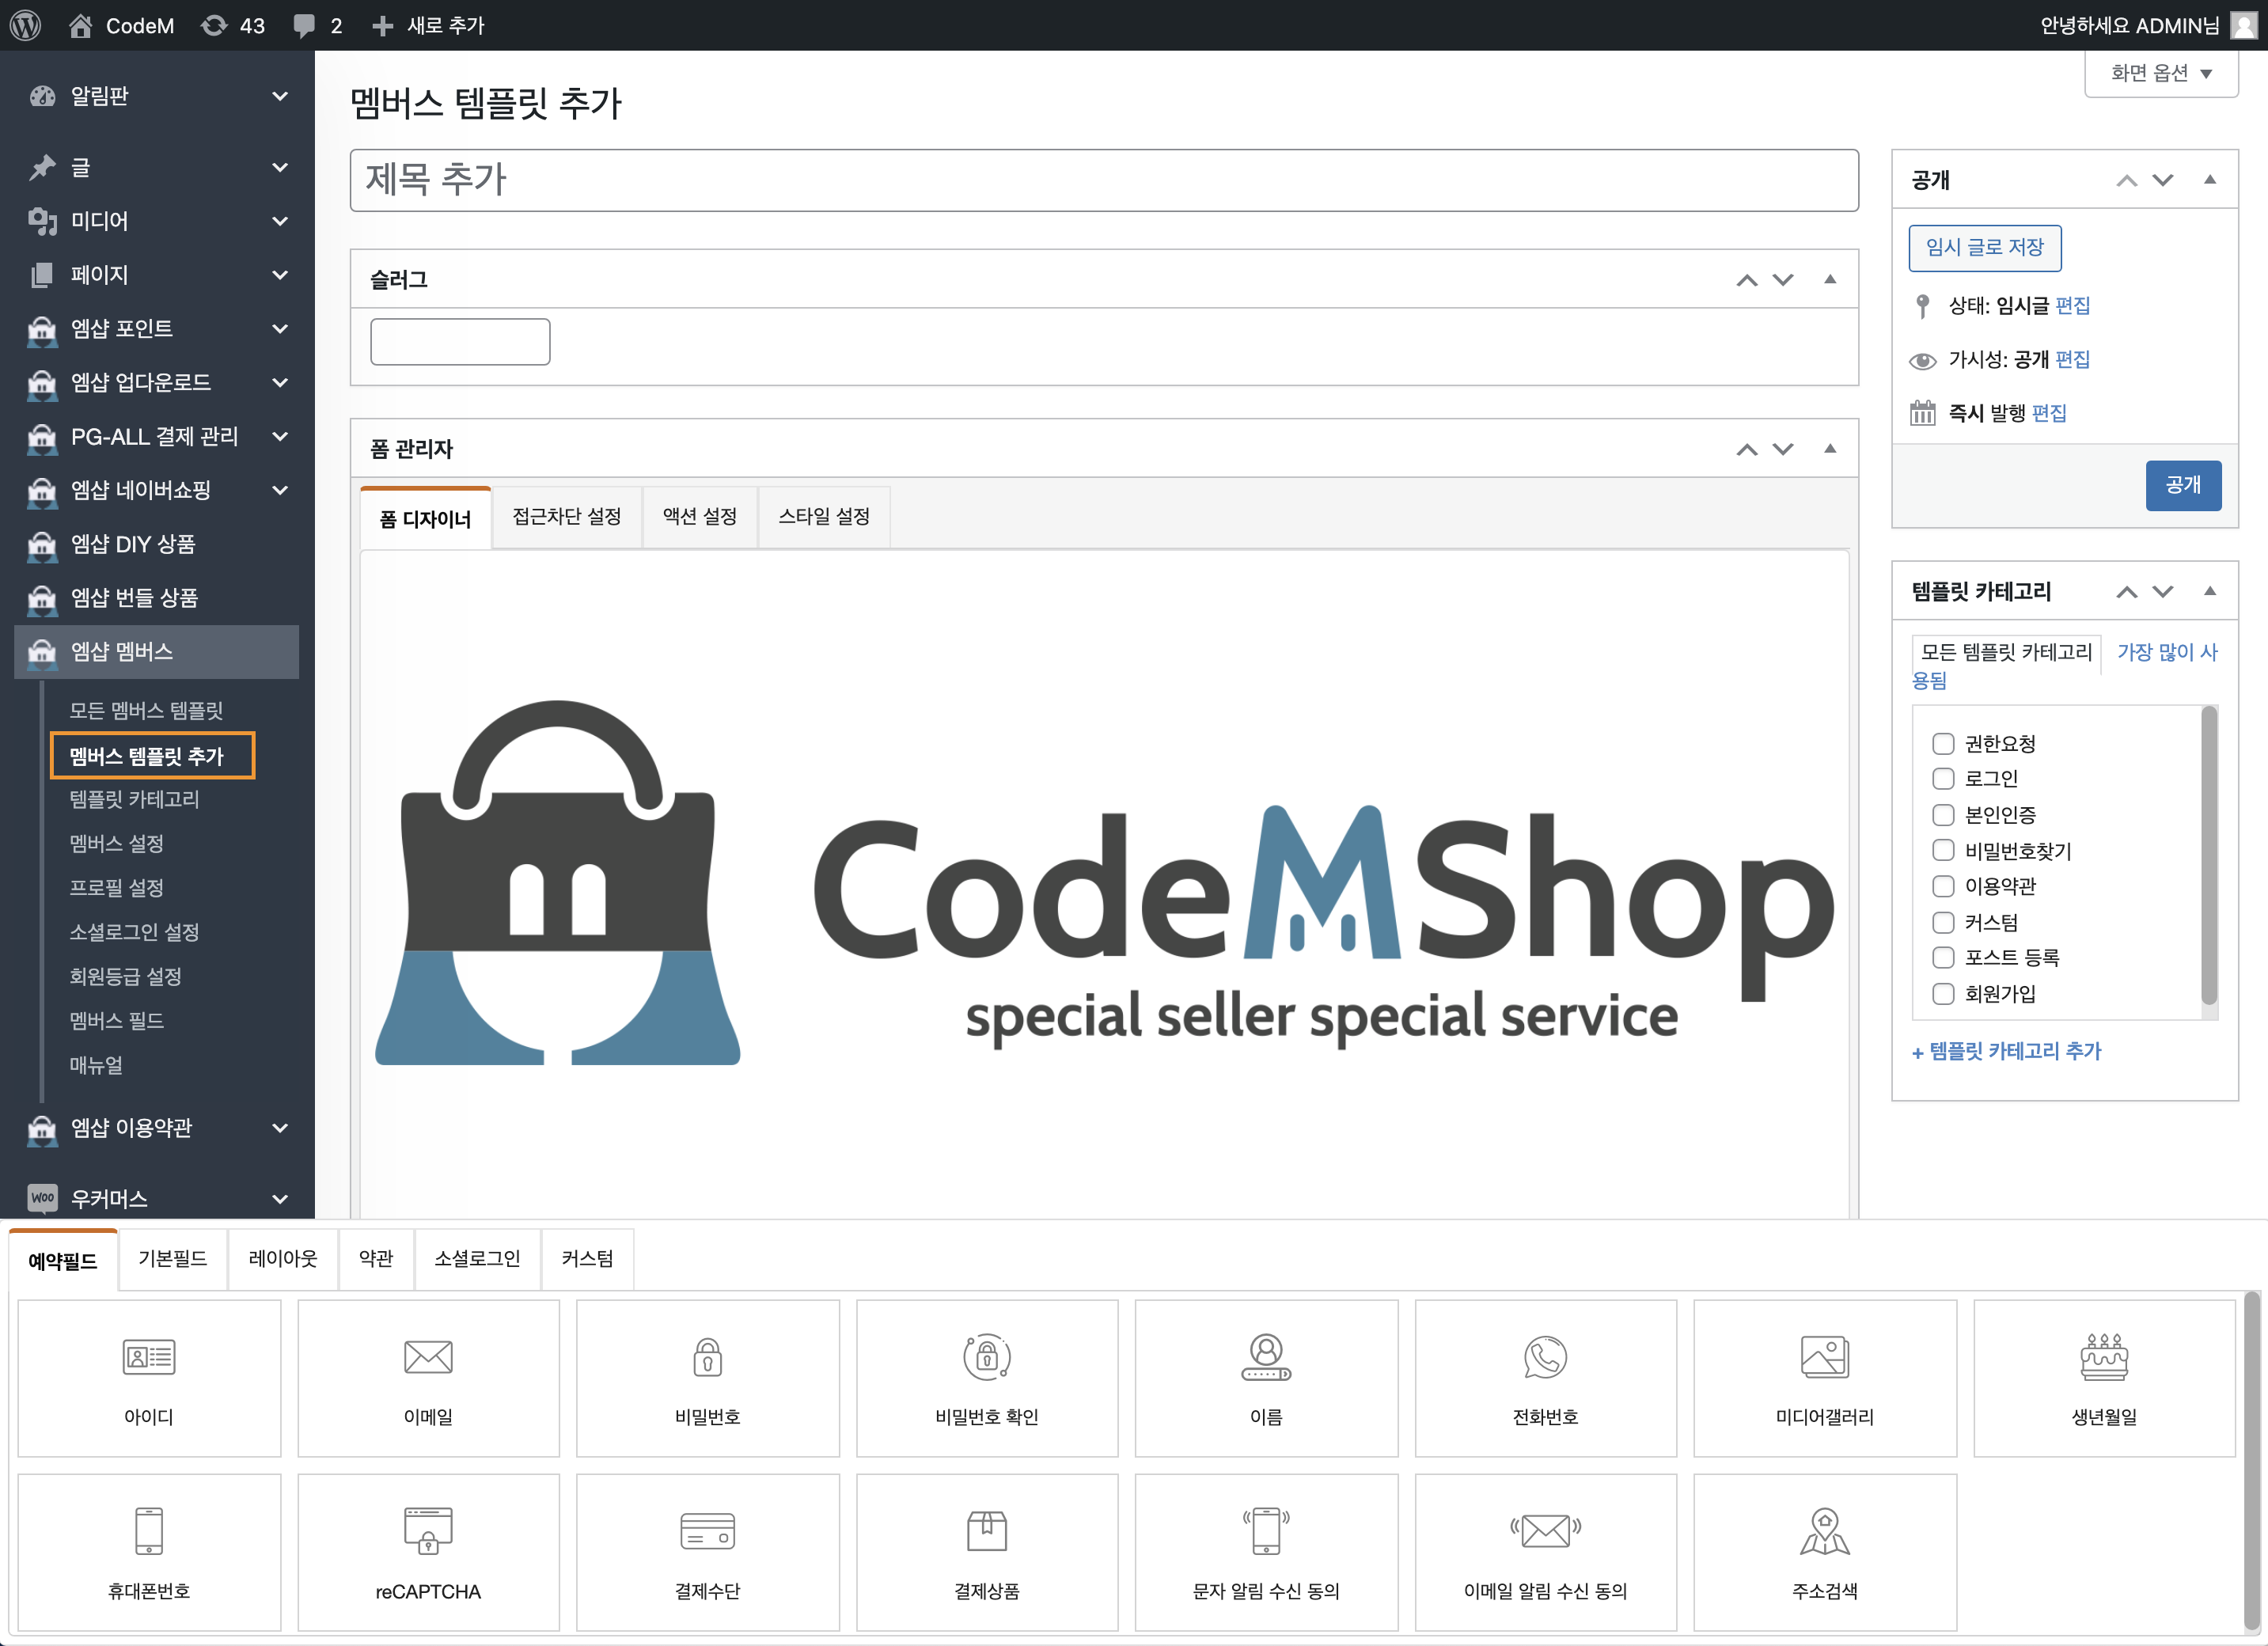
Task: Add the 이름 person field
Action: (1266, 1377)
